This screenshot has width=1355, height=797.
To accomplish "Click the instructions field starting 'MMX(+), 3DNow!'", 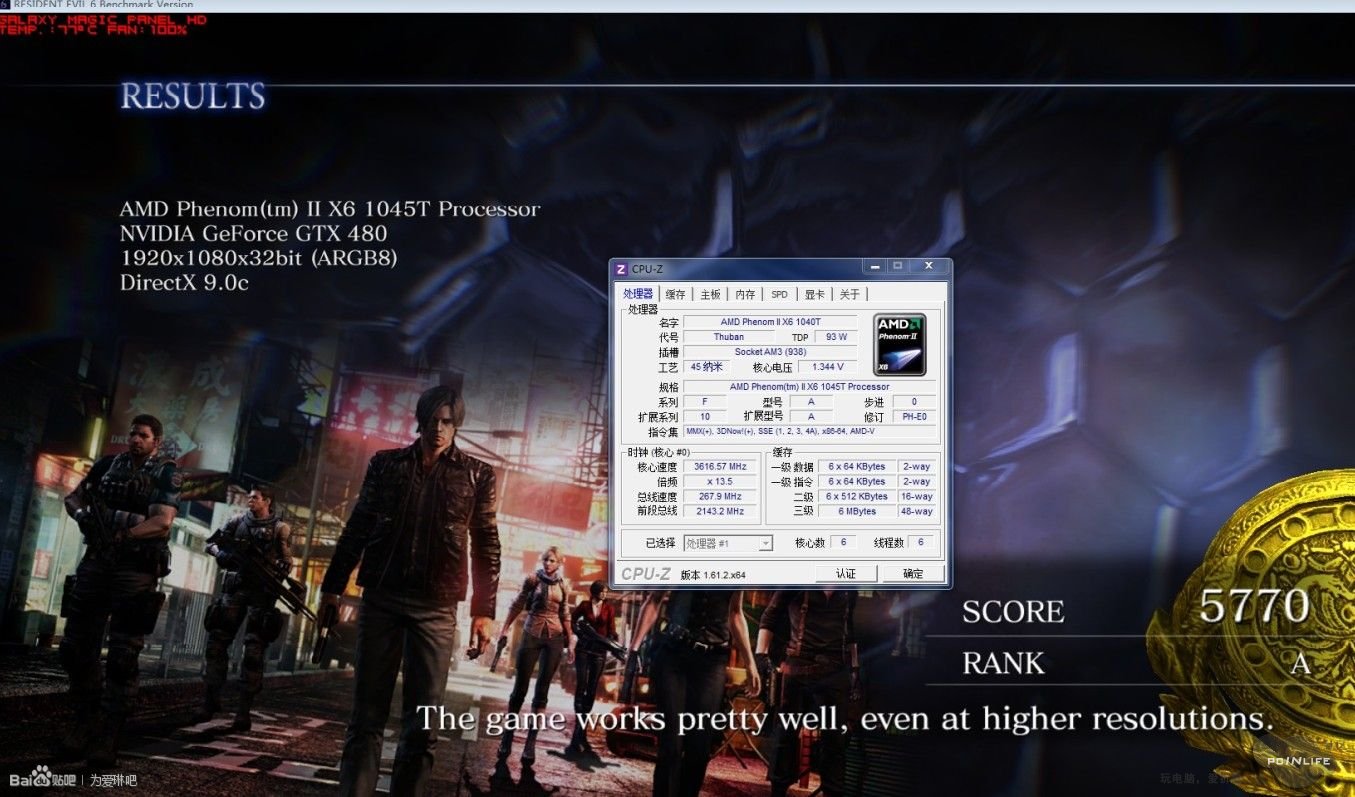I will (809, 432).
